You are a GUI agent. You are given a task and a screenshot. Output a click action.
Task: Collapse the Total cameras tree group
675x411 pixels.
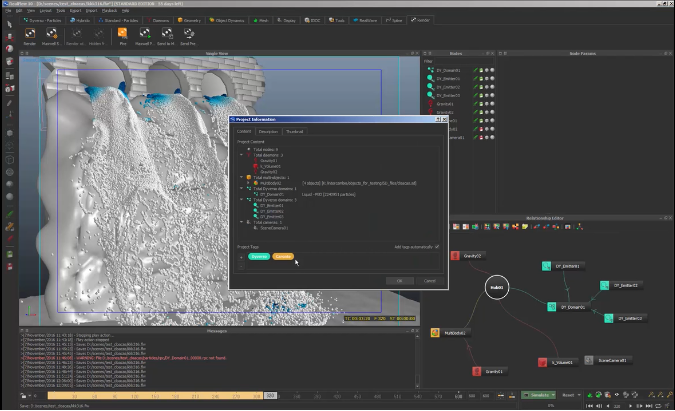(242, 222)
